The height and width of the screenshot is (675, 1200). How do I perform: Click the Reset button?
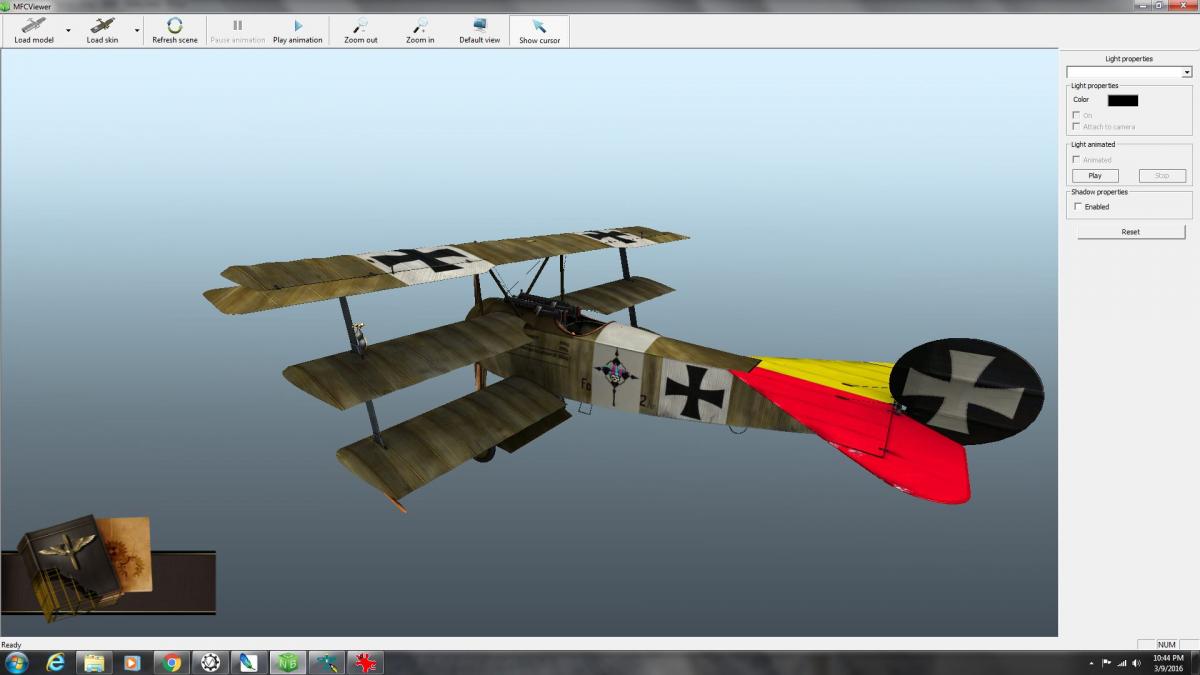pos(1130,232)
